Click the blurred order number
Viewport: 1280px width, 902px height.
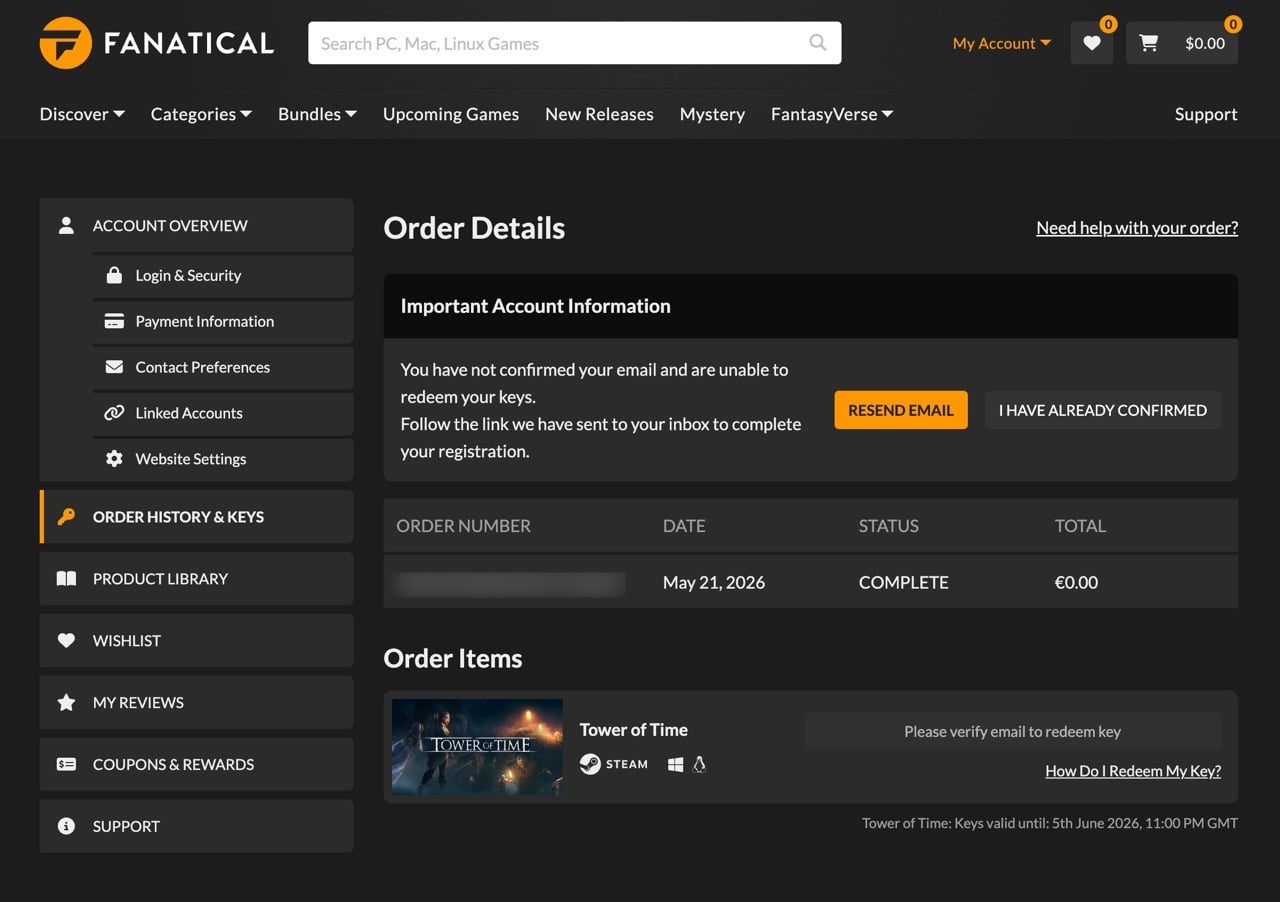(x=510, y=584)
